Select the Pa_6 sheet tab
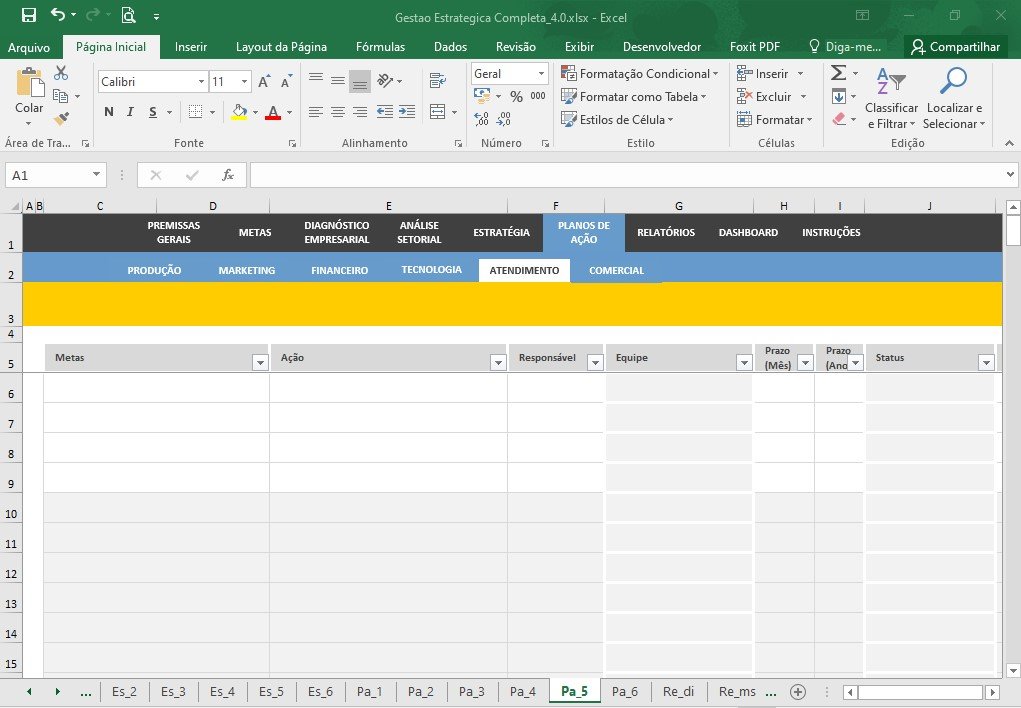Image resolution: width=1021 pixels, height=708 pixels. coord(624,691)
